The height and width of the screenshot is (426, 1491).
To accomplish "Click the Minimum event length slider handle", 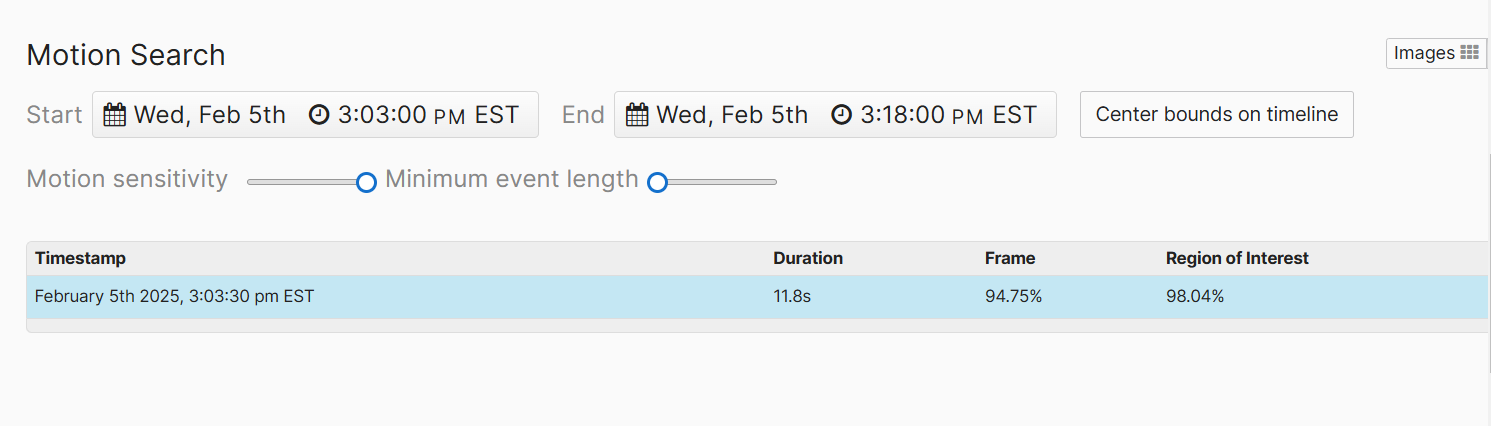I will (657, 182).
